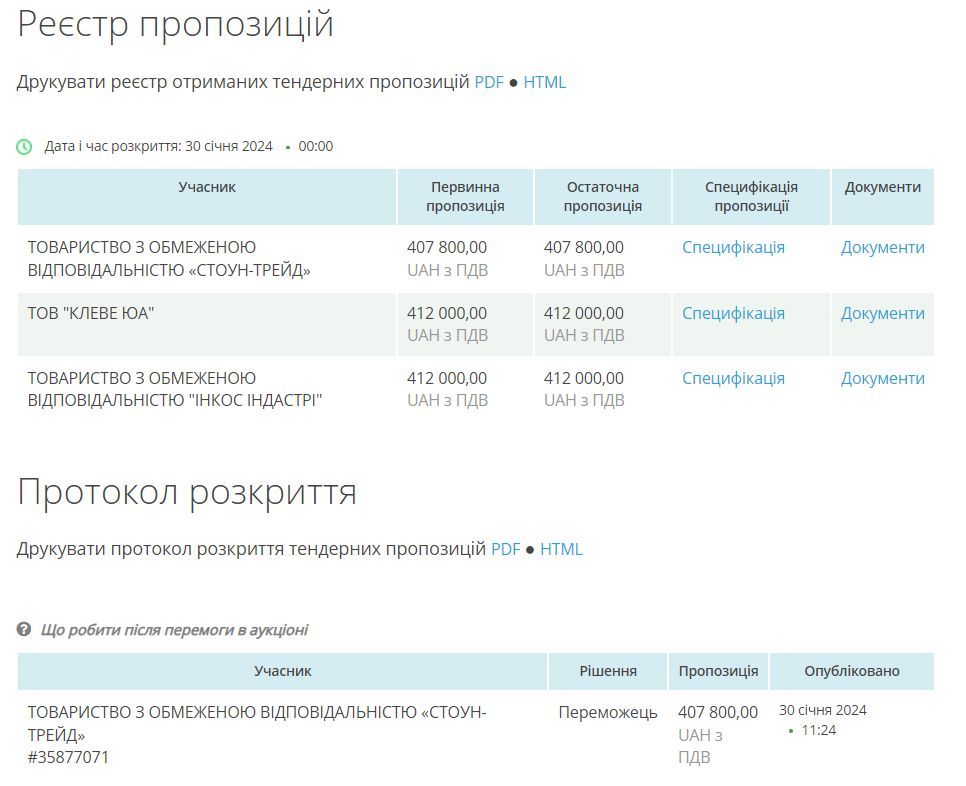Screen dimensions: 966x786
Task: Open Специфікація for ІНКОС ІНДАСТРІ
Action: click(x=733, y=378)
